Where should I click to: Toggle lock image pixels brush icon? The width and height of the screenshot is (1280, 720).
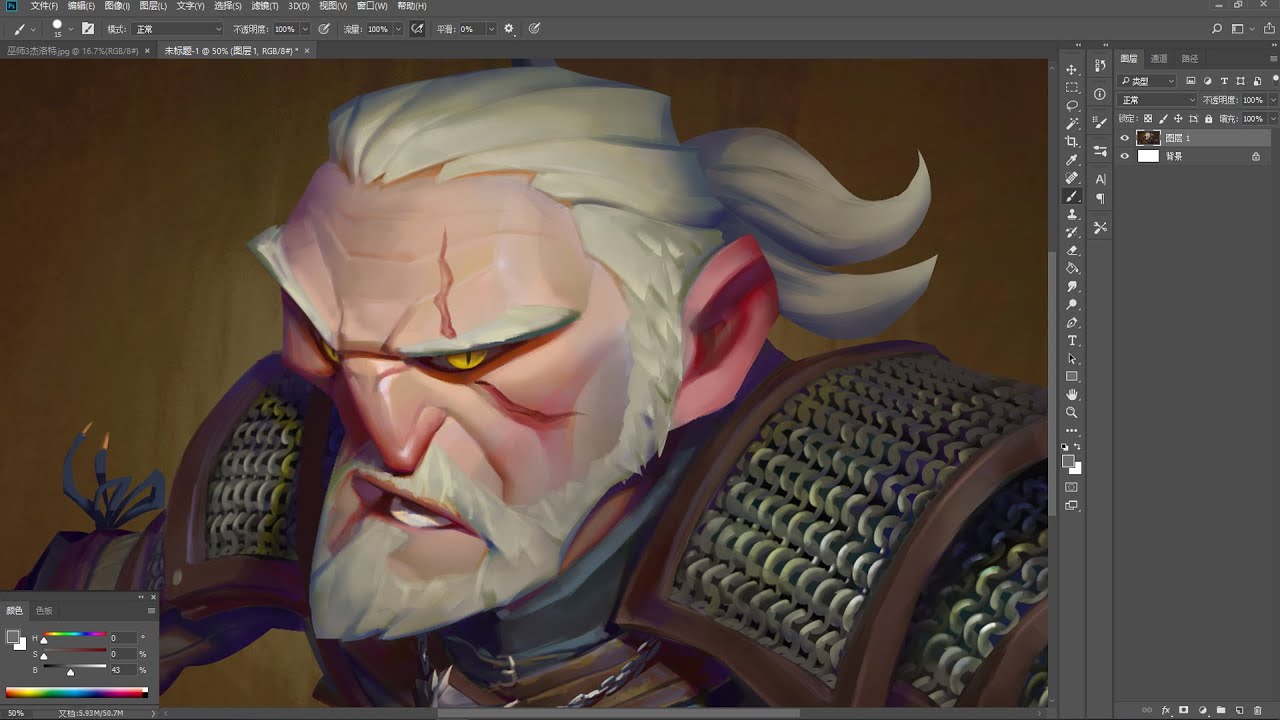point(1163,119)
